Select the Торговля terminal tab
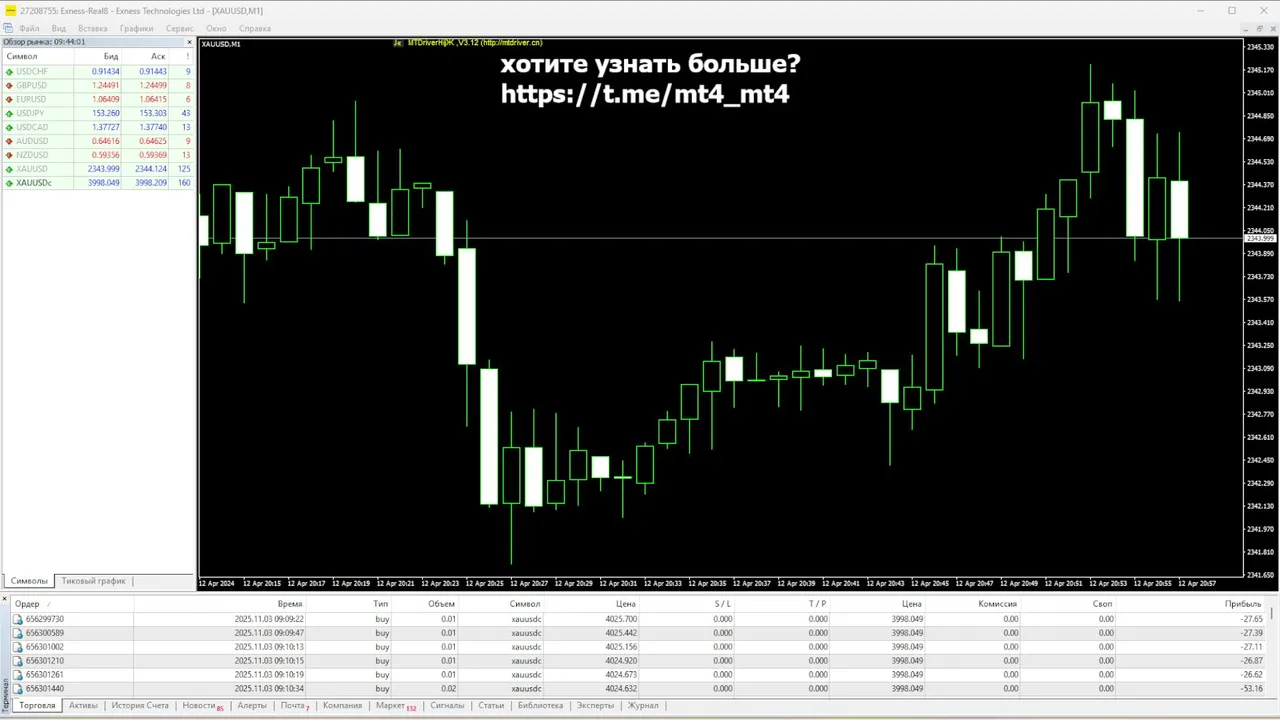1280x720 pixels. (x=37, y=706)
